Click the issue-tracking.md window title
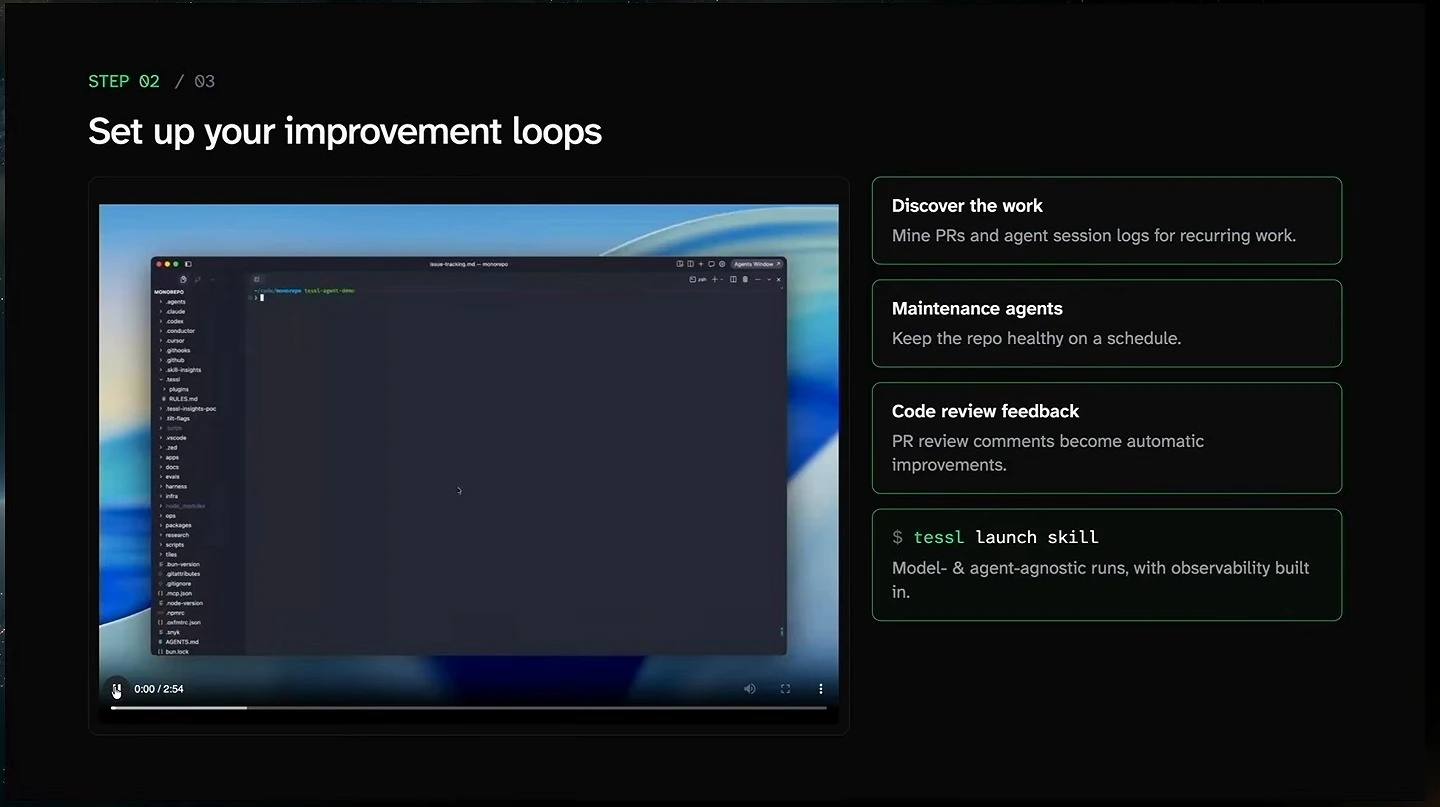Viewport: 1440px width, 807px height. [x=468, y=264]
